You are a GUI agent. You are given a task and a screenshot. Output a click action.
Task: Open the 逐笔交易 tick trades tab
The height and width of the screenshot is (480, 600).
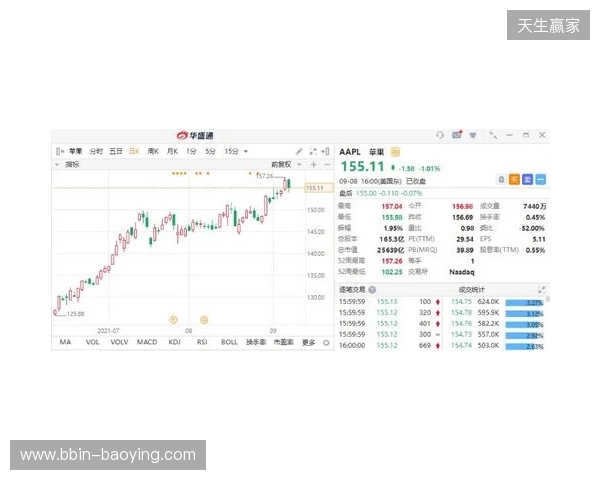click(352, 290)
